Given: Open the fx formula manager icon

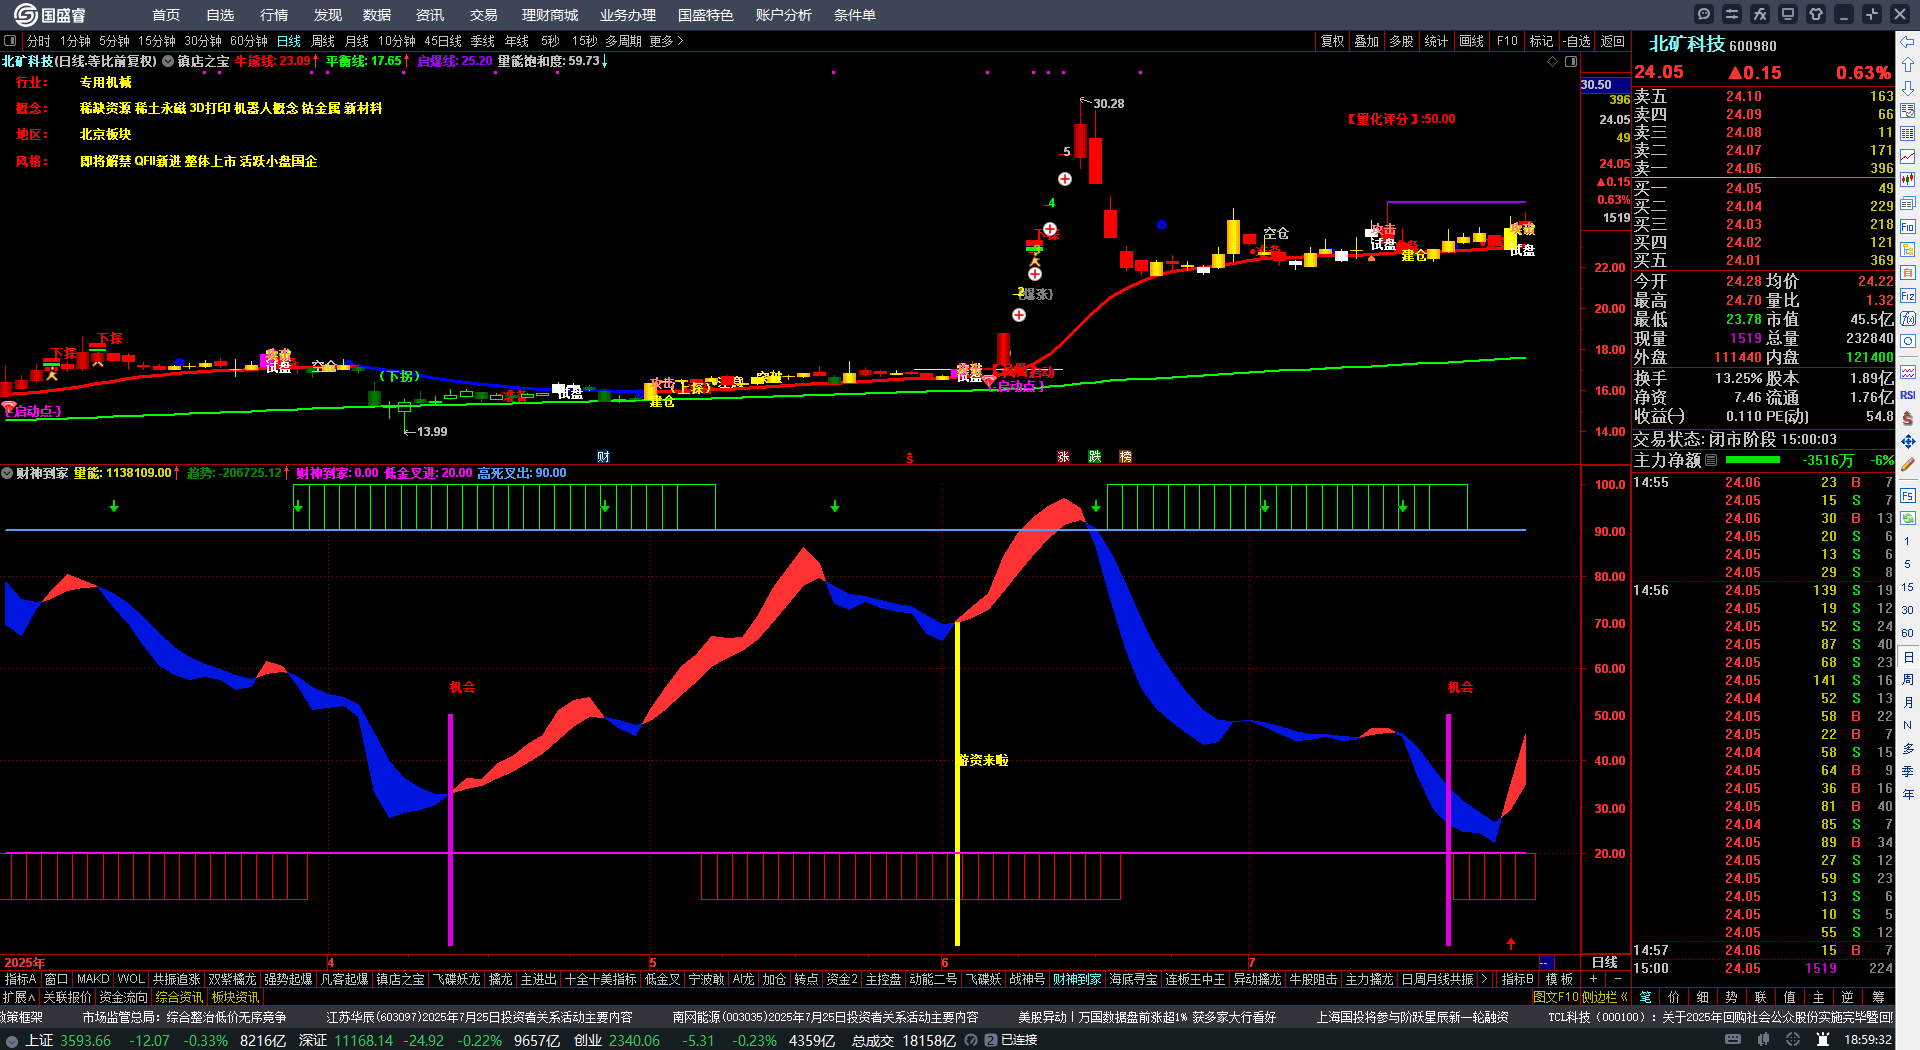Looking at the screenshot, I should click(x=1760, y=14).
